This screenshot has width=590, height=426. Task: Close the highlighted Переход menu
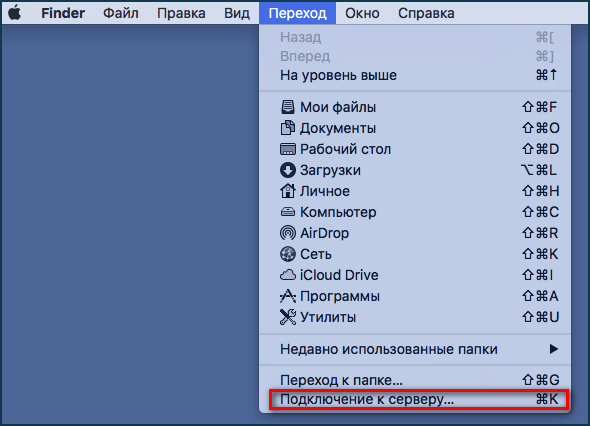pyautogui.click(x=297, y=13)
